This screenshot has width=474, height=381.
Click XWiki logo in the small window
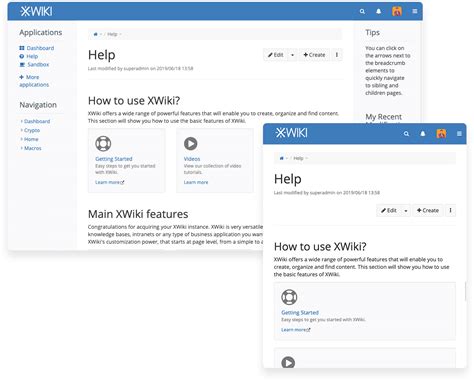pyautogui.click(x=291, y=133)
